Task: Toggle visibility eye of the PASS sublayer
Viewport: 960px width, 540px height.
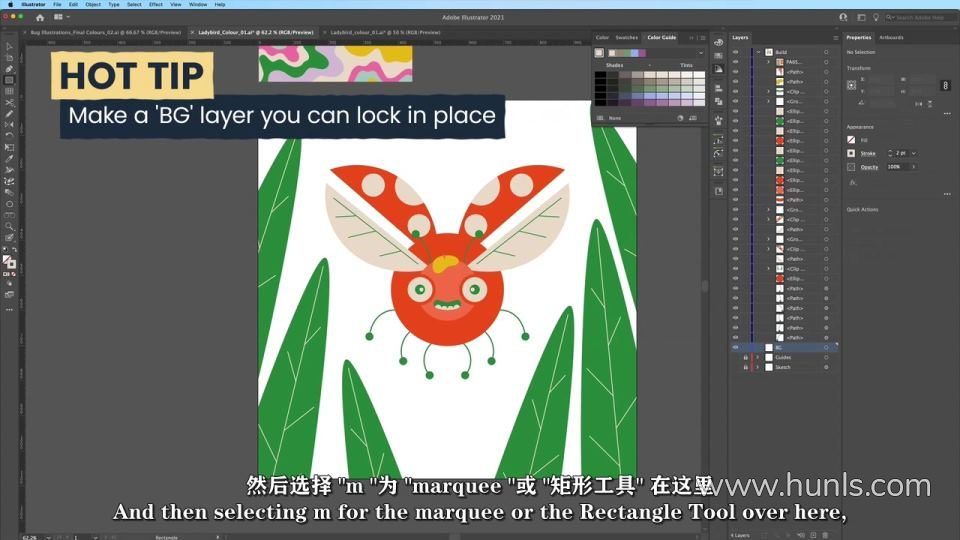Action: click(735, 62)
